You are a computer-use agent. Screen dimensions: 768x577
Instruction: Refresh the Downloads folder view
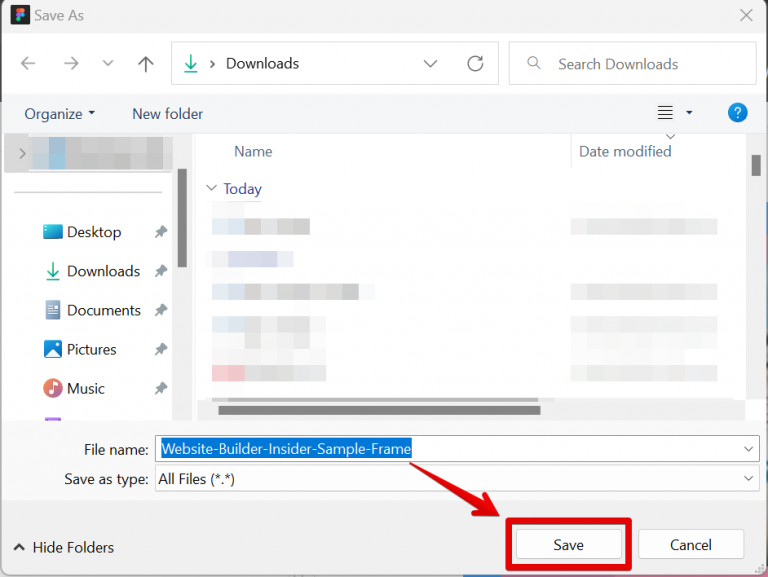click(x=476, y=63)
